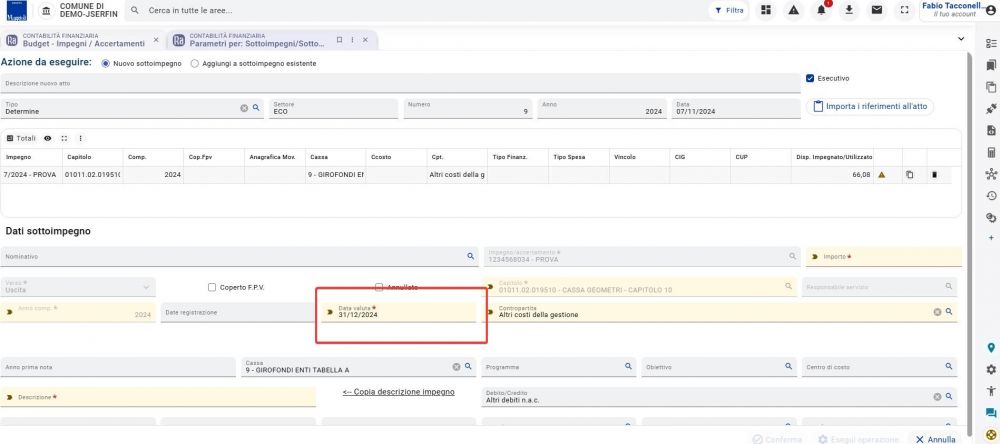Open the bookmarks icon in right sidebar
1000x444 pixels.
point(990,65)
